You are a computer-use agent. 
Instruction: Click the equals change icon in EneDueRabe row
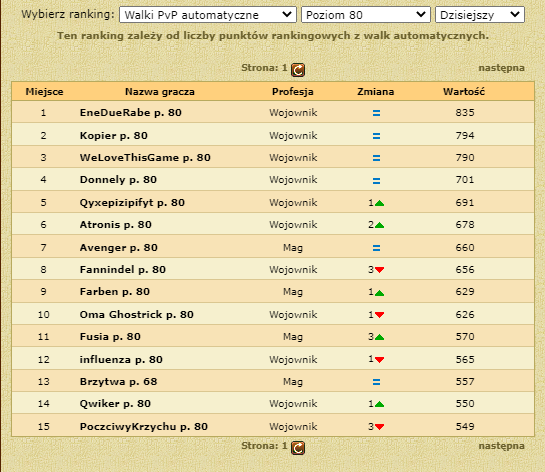pyautogui.click(x=376, y=113)
